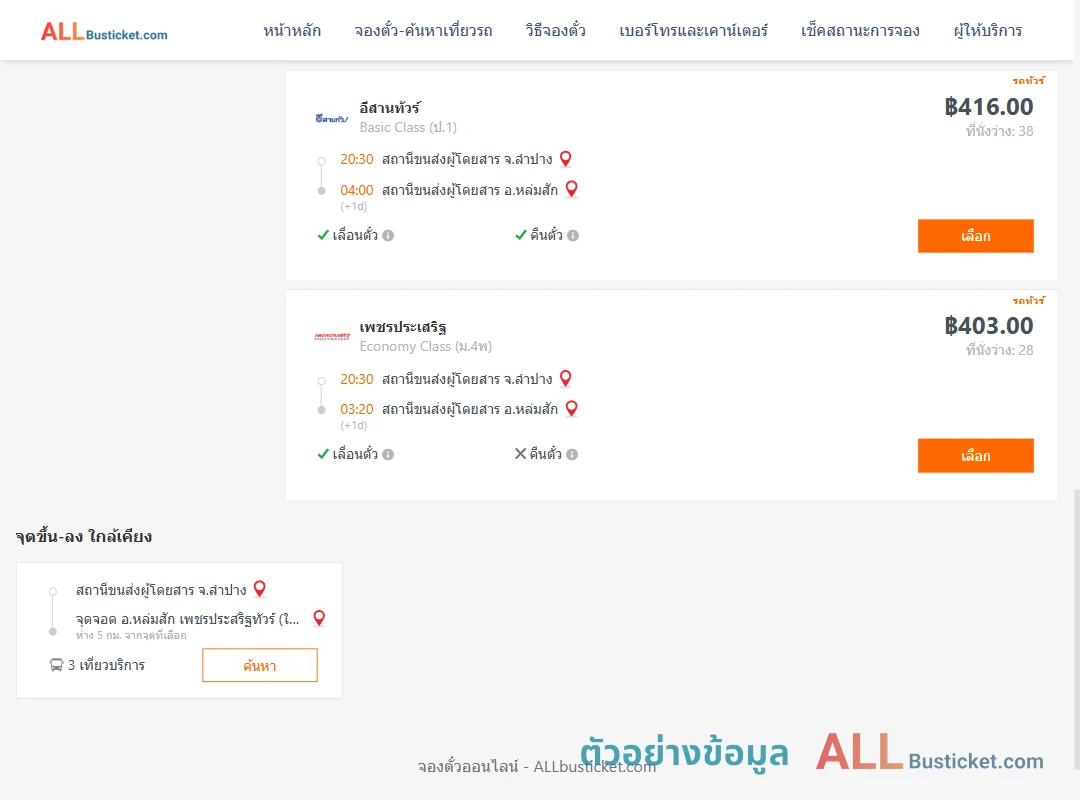Click the 03:20 arrival time

(357, 409)
